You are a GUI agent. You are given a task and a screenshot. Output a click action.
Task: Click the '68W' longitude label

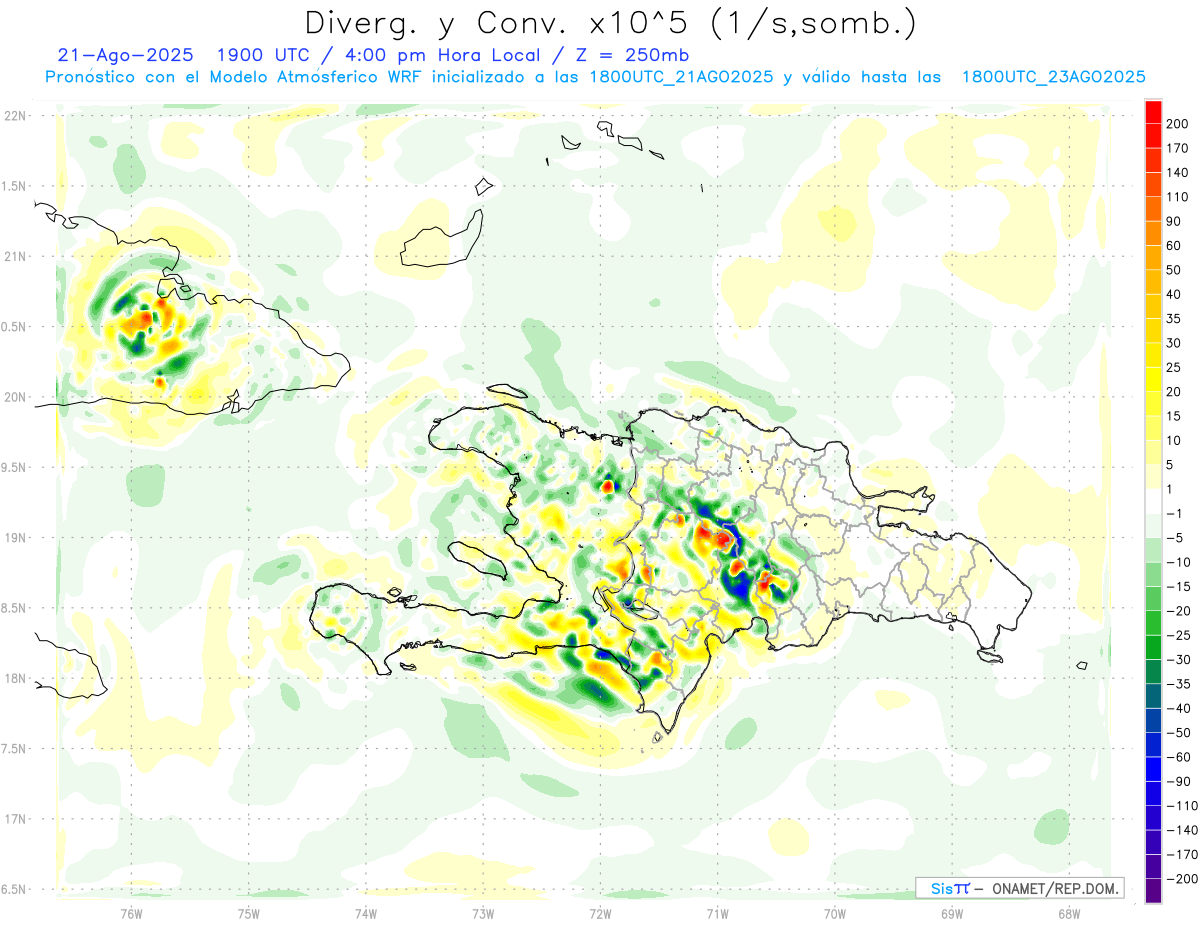pos(1069,914)
